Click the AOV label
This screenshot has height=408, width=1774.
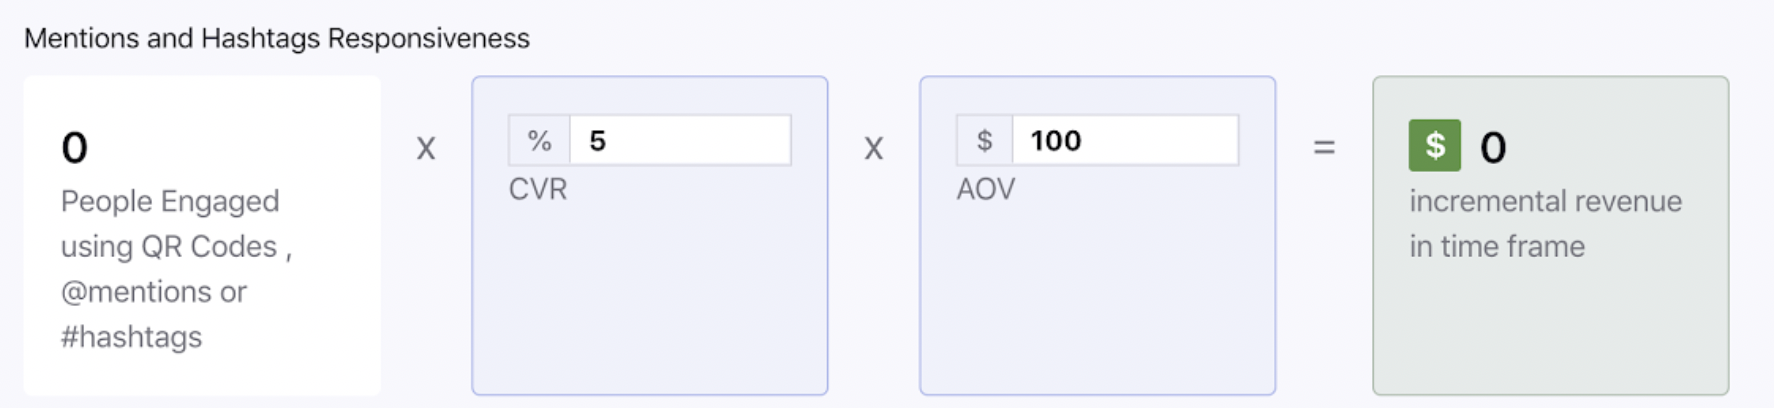(986, 189)
